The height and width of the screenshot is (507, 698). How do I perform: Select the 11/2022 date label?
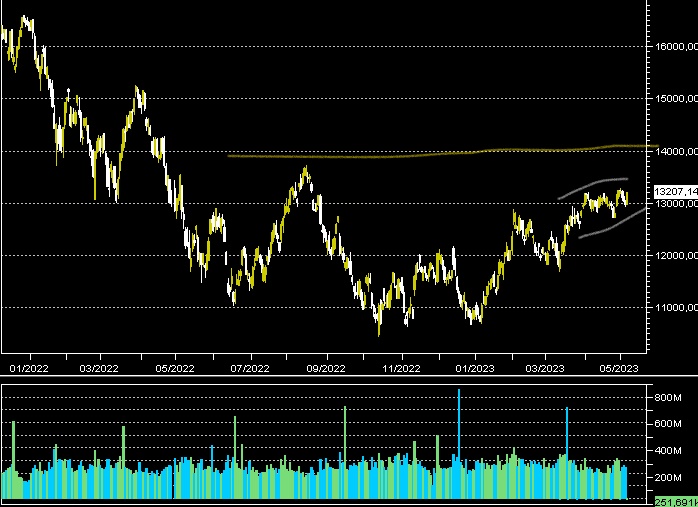(x=402, y=369)
